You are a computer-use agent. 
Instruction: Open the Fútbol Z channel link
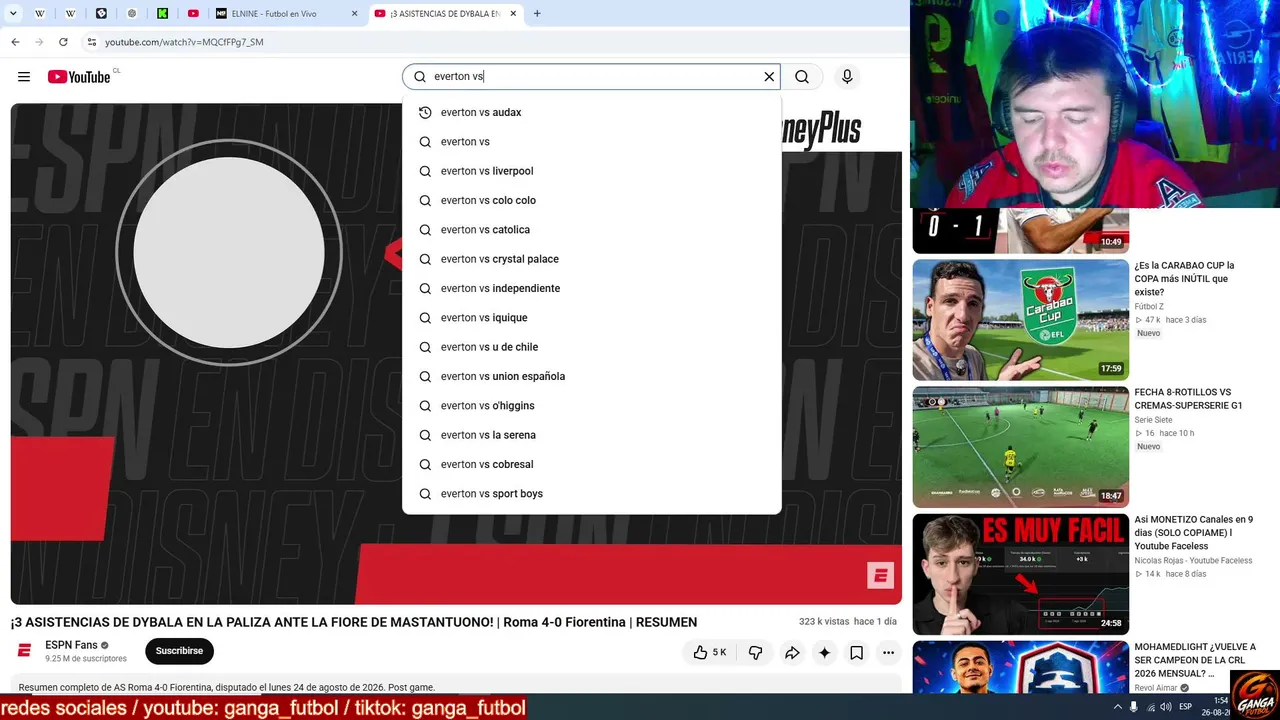click(1149, 307)
